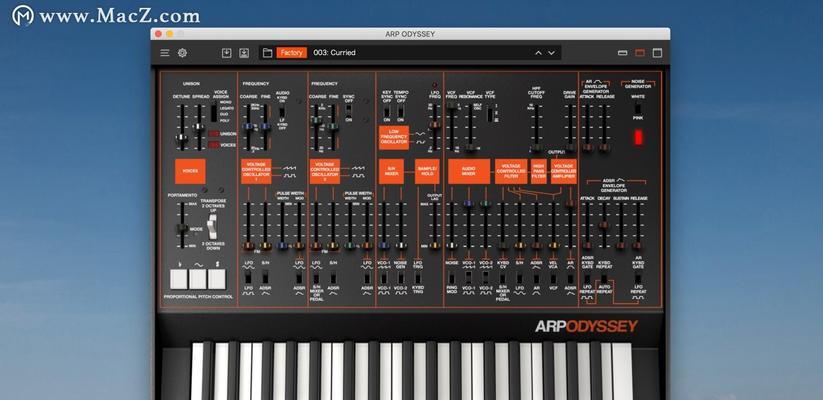Image resolution: width=823 pixels, height=400 pixels.
Task: Click the red VOICES indicator button
Action: (214, 145)
